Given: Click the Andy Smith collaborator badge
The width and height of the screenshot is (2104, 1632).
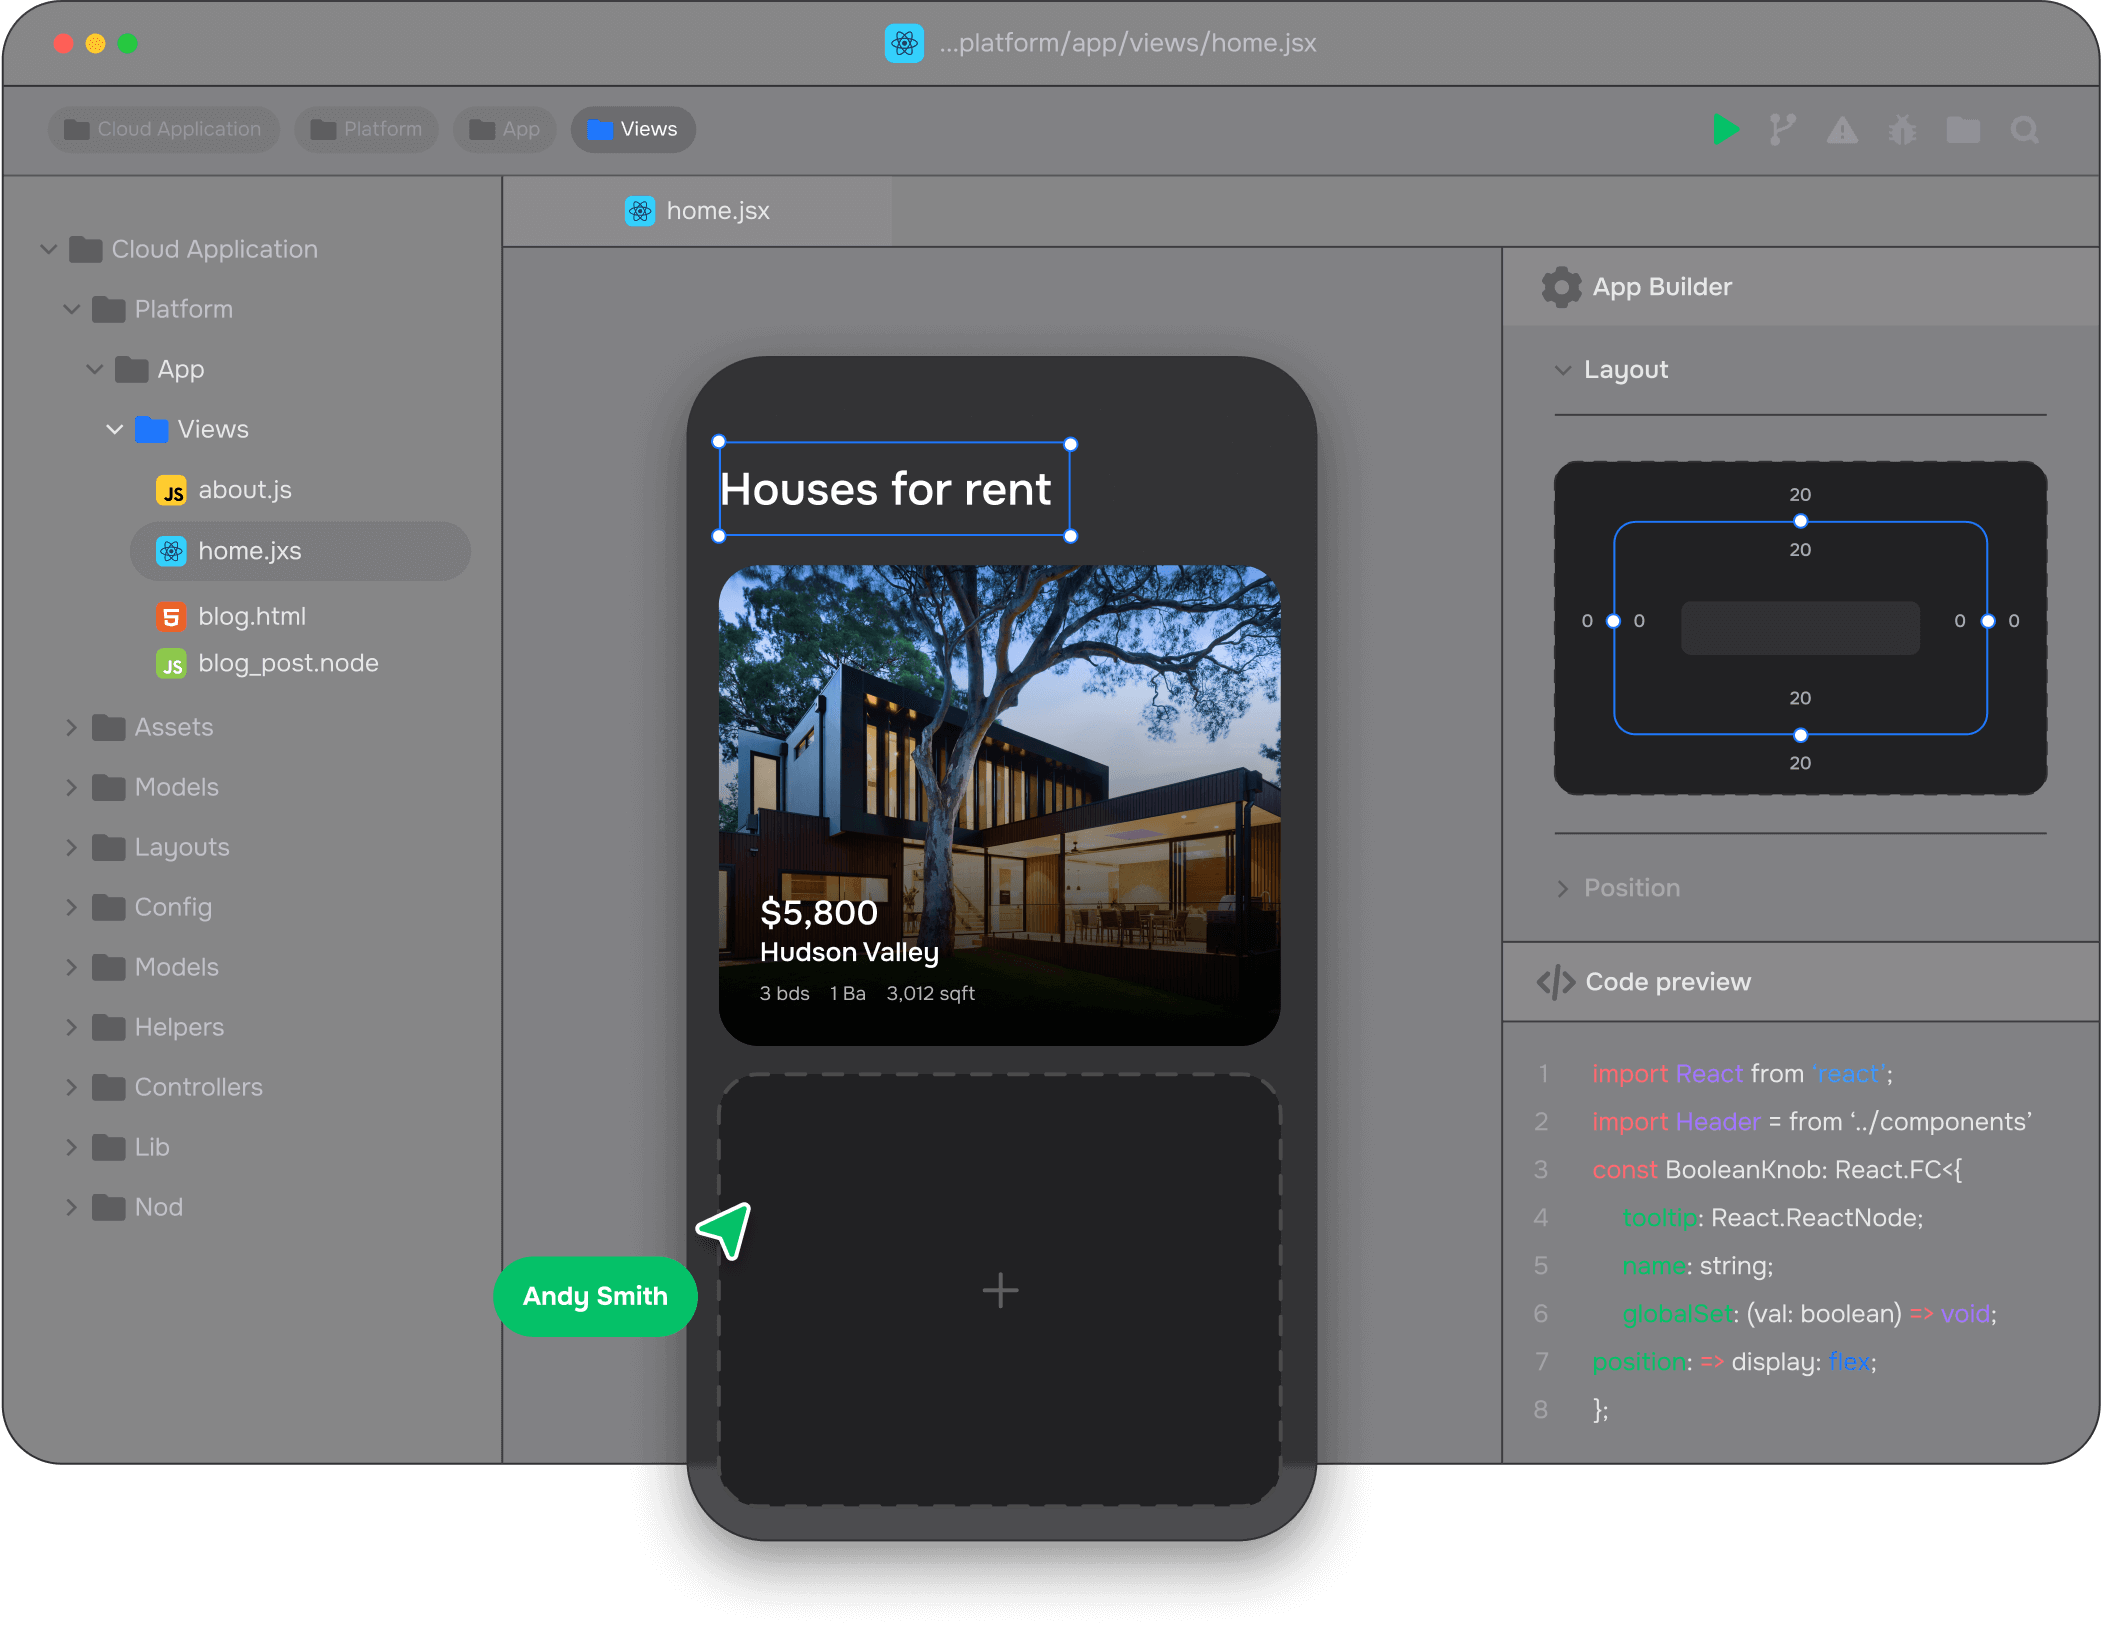Looking at the screenshot, I should tap(595, 1296).
